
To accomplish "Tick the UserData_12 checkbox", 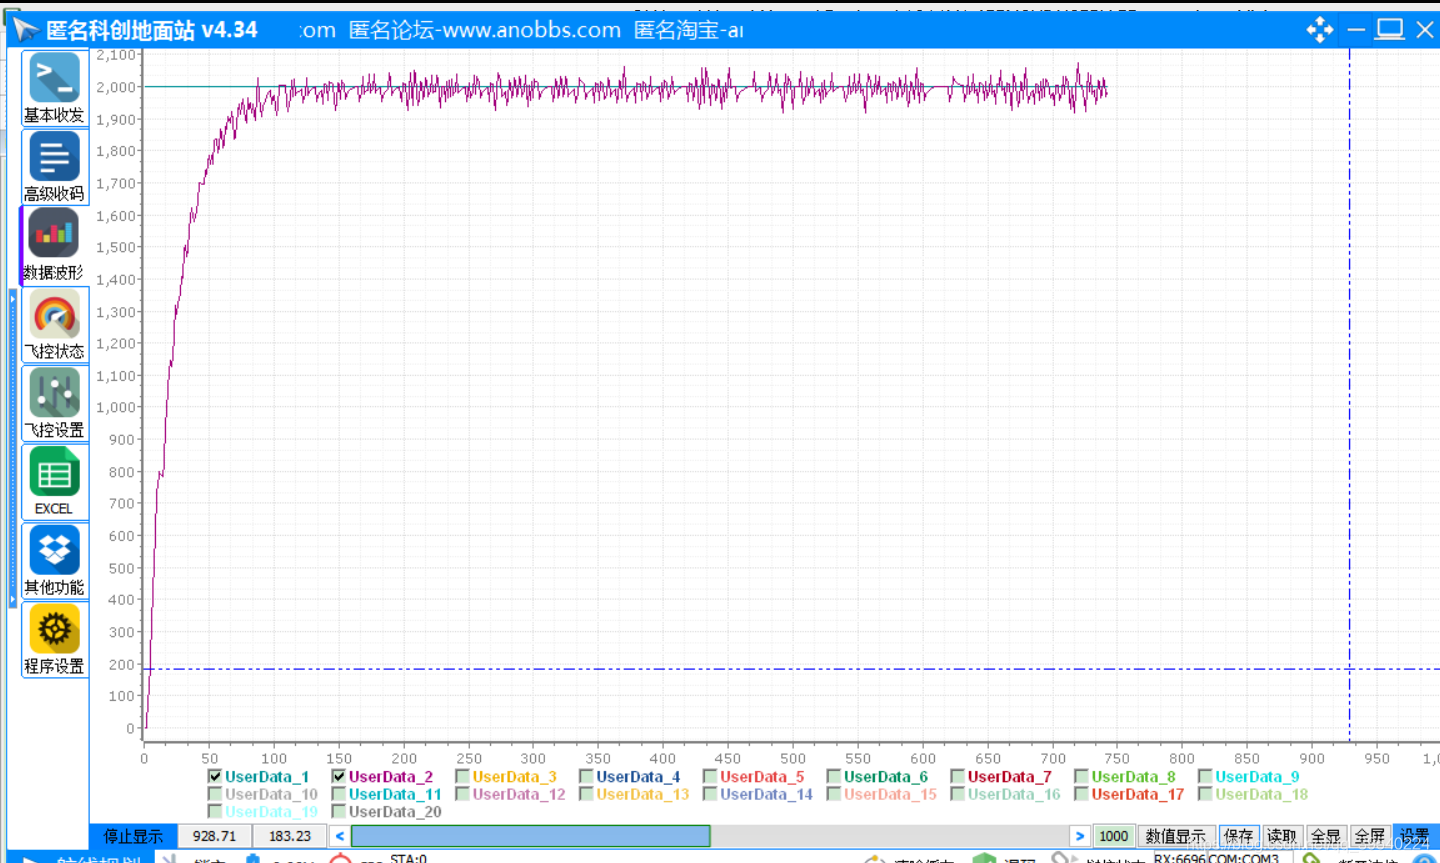I will click(x=462, y=794).
